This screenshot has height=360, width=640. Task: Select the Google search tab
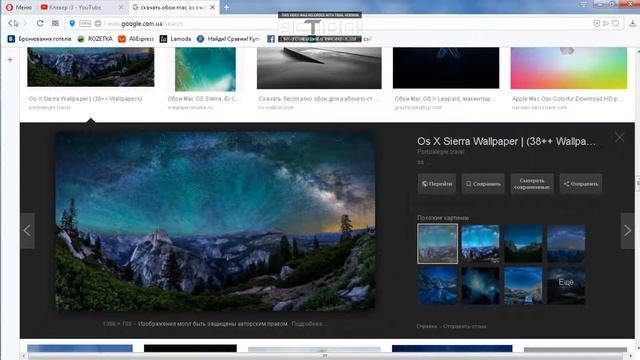coord(170,7)
